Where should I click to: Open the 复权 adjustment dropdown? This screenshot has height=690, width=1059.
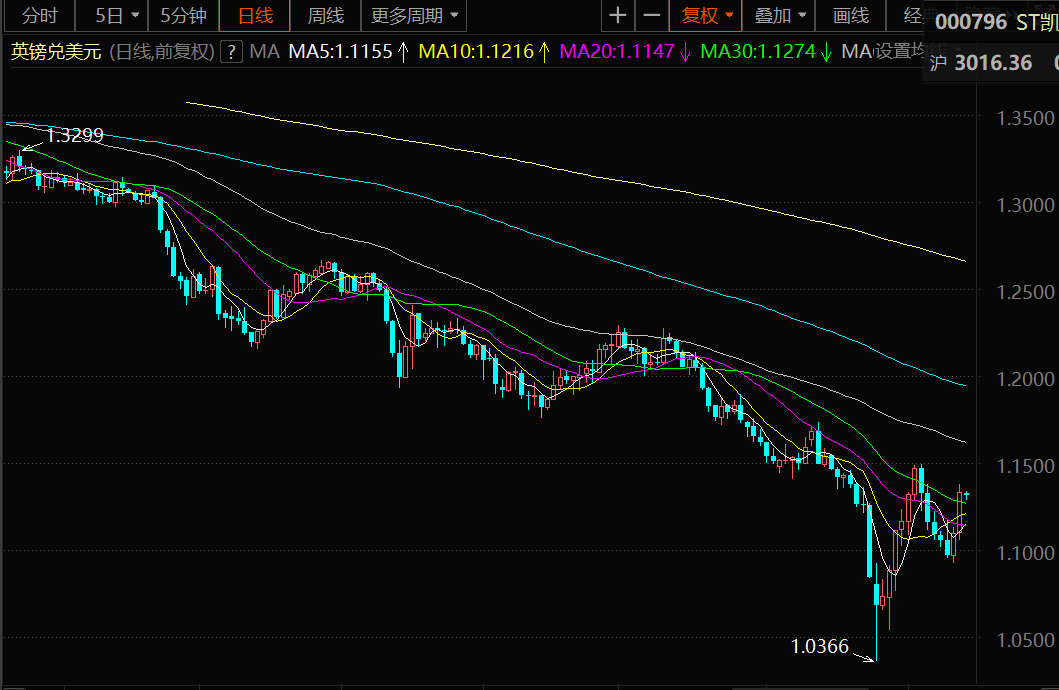[706, 16]
